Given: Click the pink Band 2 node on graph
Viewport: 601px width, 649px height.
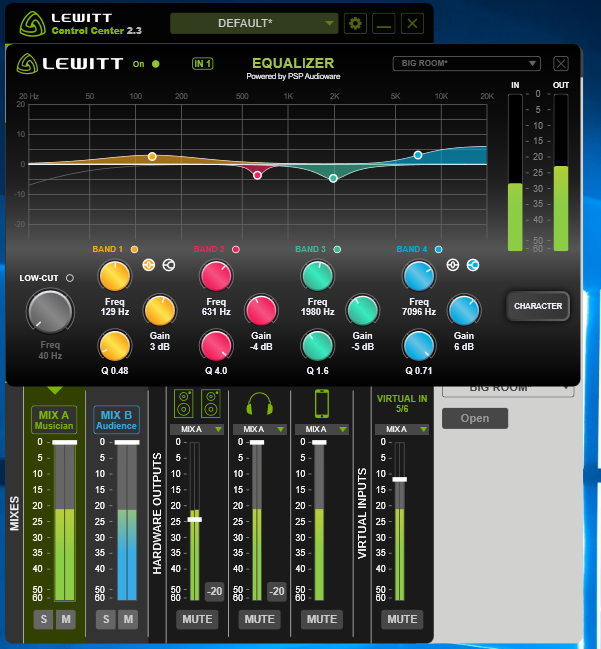Looking at the screenshot, I should point(257,175).
